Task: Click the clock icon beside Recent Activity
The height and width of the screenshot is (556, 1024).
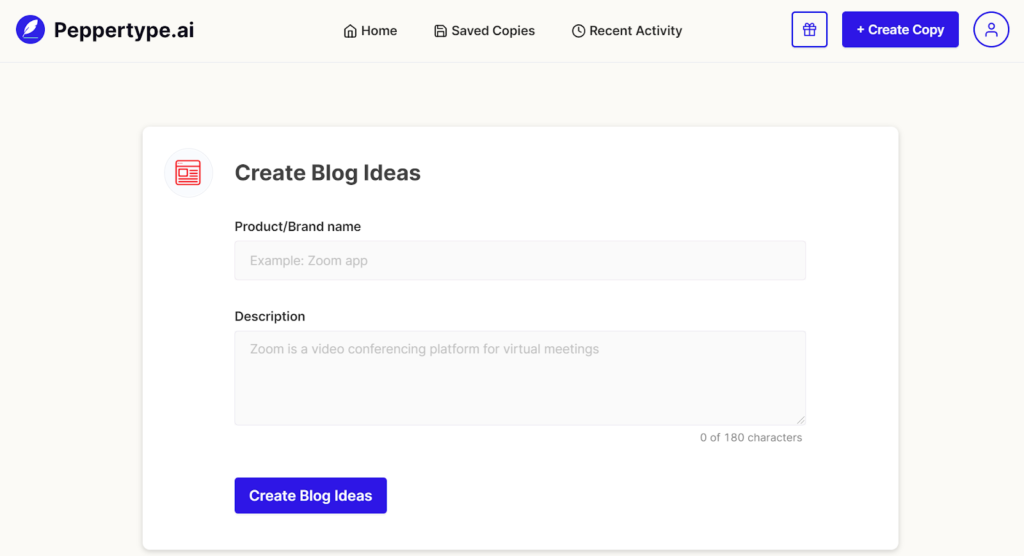Action: click(x=578, y=31)
